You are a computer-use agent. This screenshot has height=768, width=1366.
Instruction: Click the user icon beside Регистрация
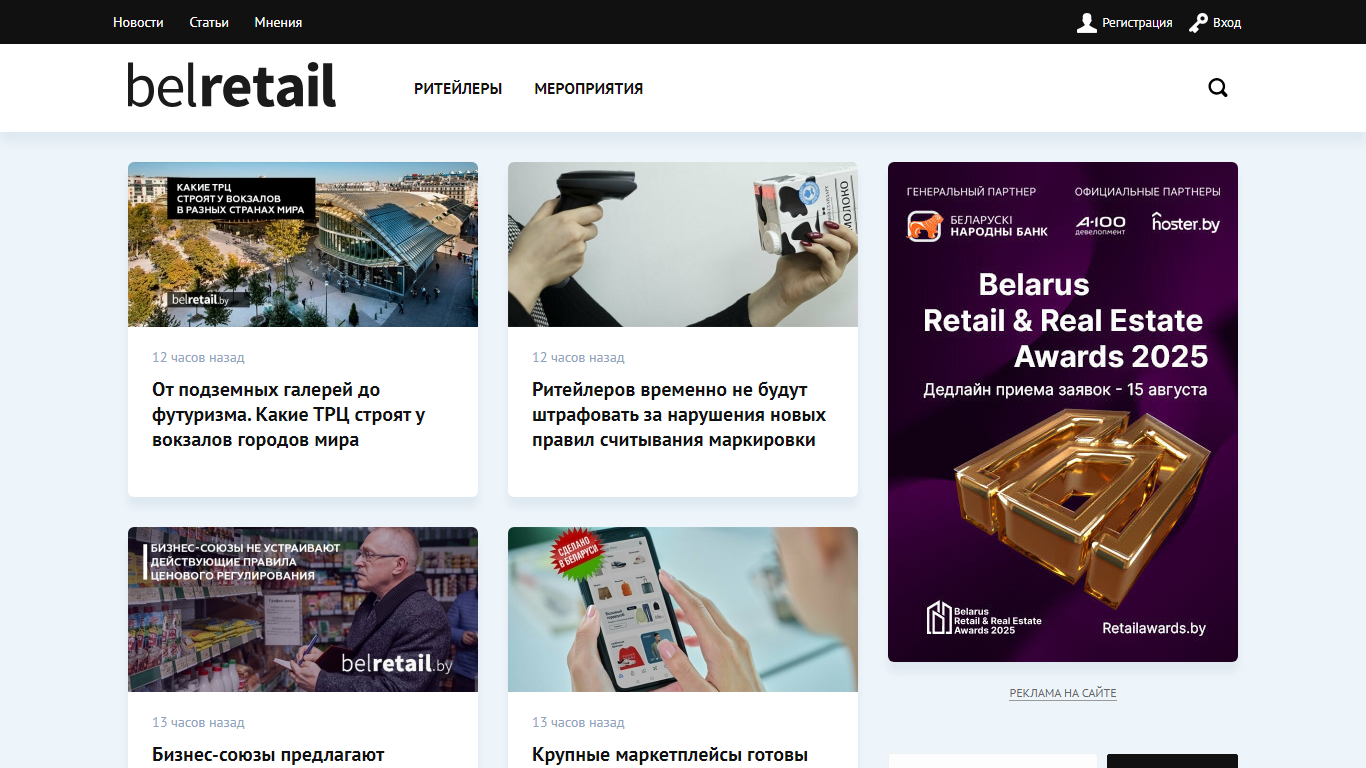pyautogui.click(x=1087, y=22)
